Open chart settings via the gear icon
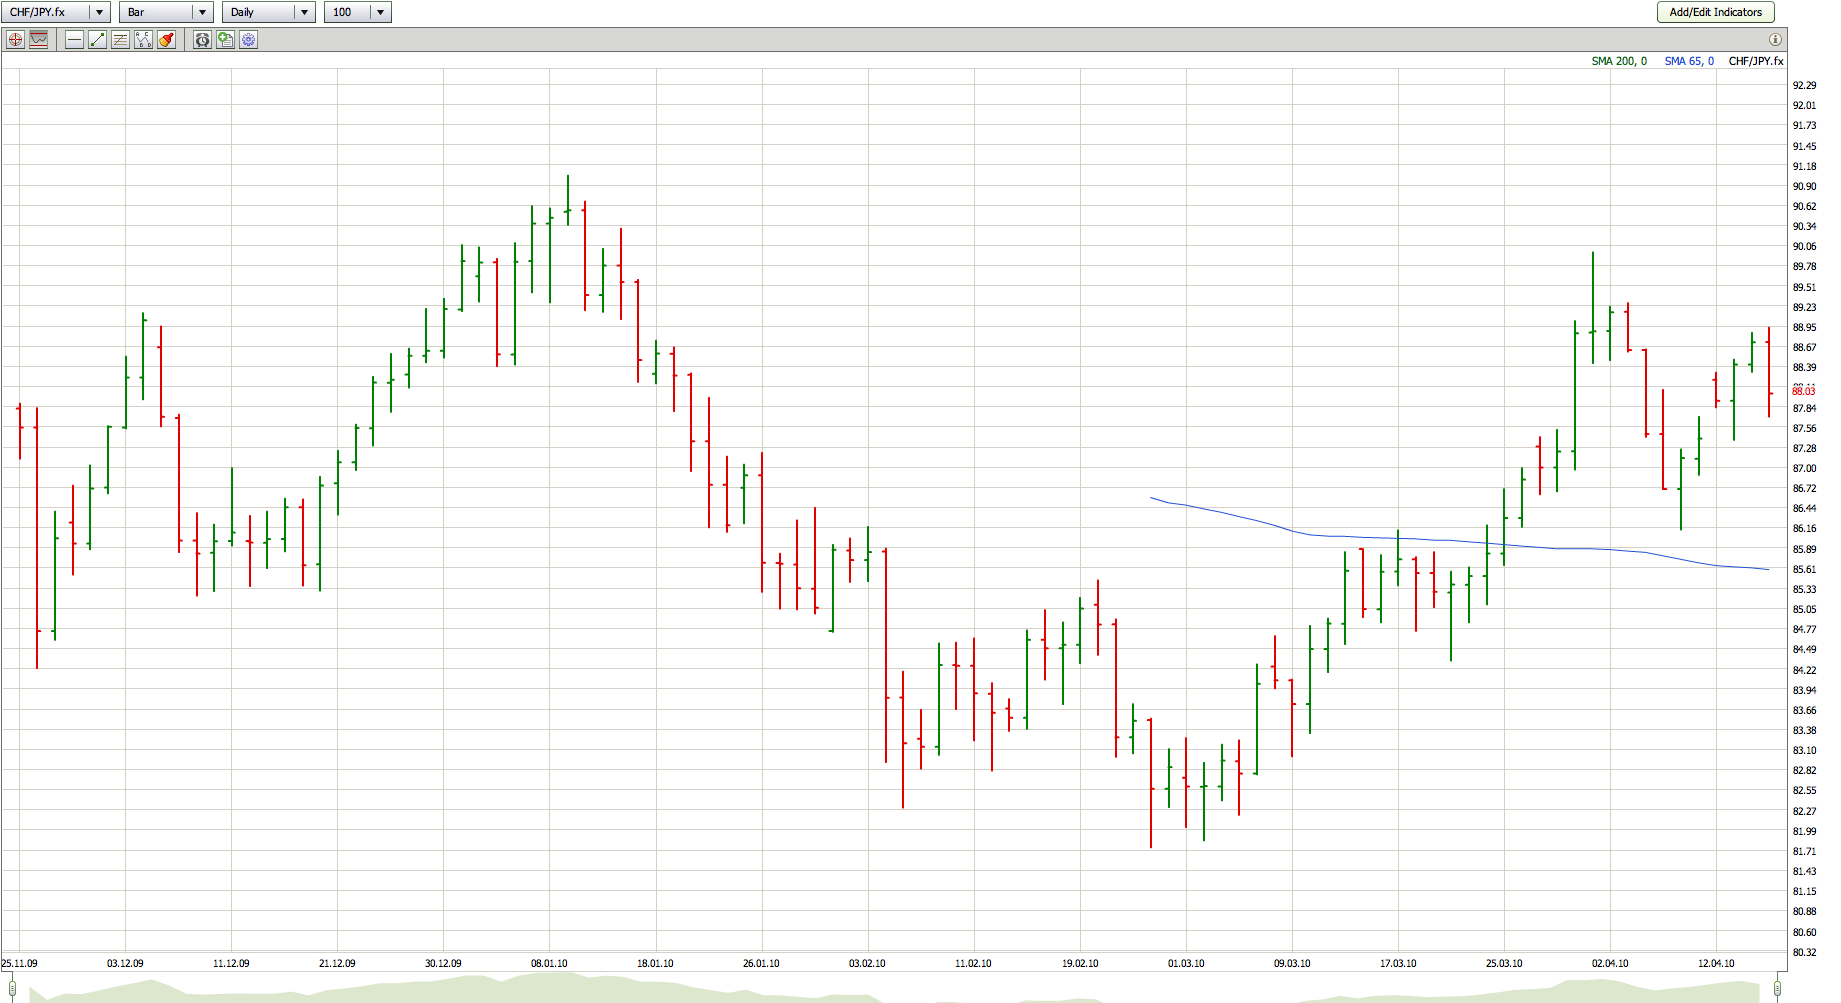 click(248, 40)
